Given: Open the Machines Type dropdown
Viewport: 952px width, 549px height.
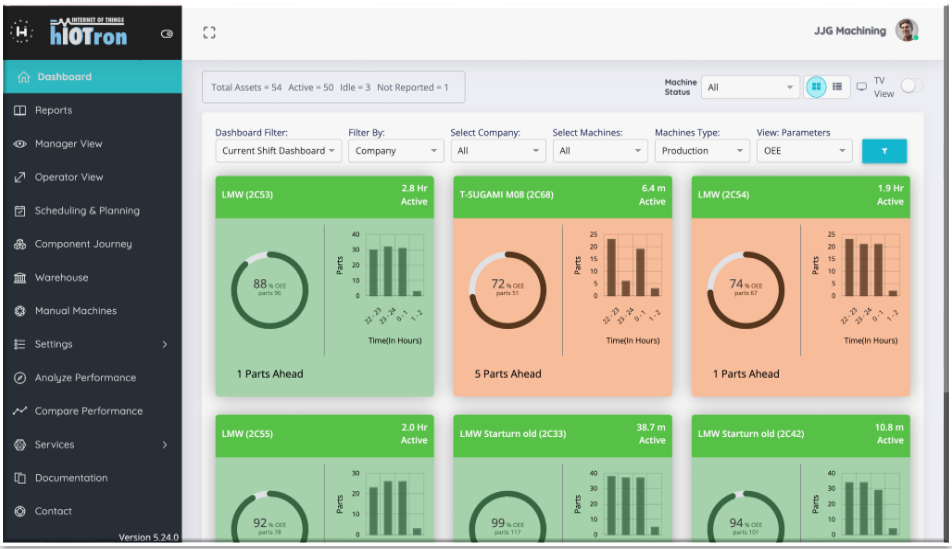Looking at the screenshot, I should coord(701,151).
